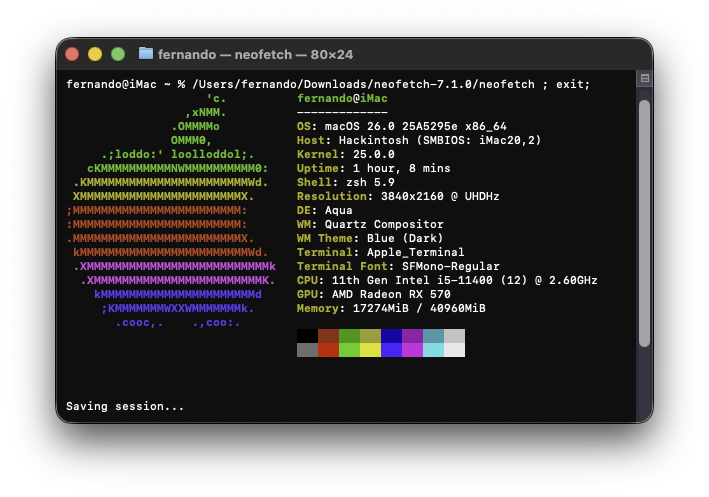Click the 'Terminal: Apple_Terminal' line
The width and height of the screenshot is (709, 497).
381,252
